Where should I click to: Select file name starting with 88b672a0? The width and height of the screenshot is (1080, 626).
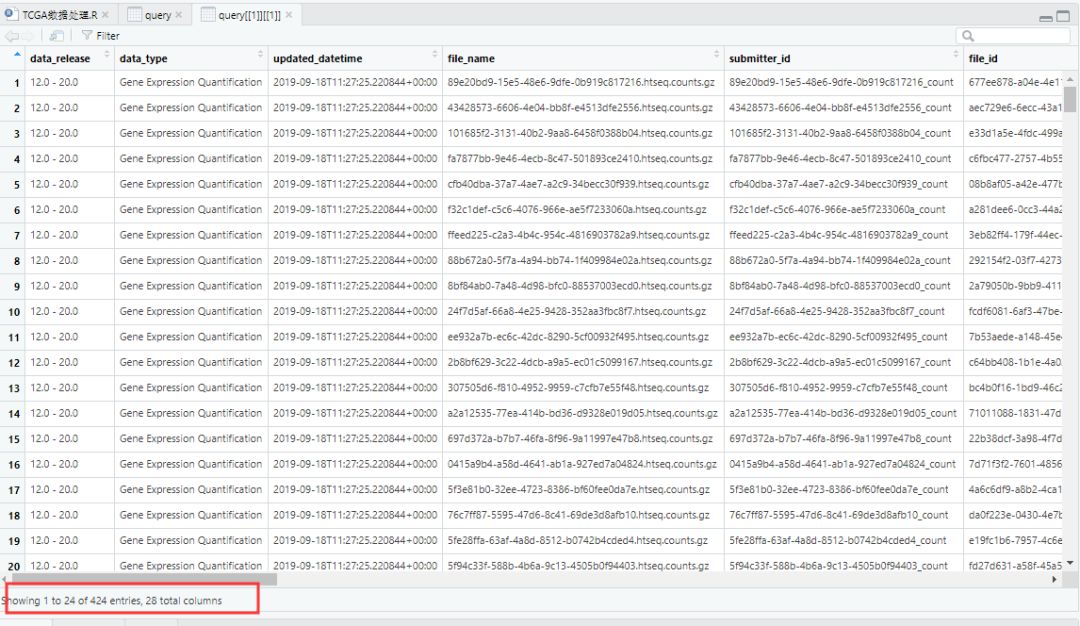(579, 260)
